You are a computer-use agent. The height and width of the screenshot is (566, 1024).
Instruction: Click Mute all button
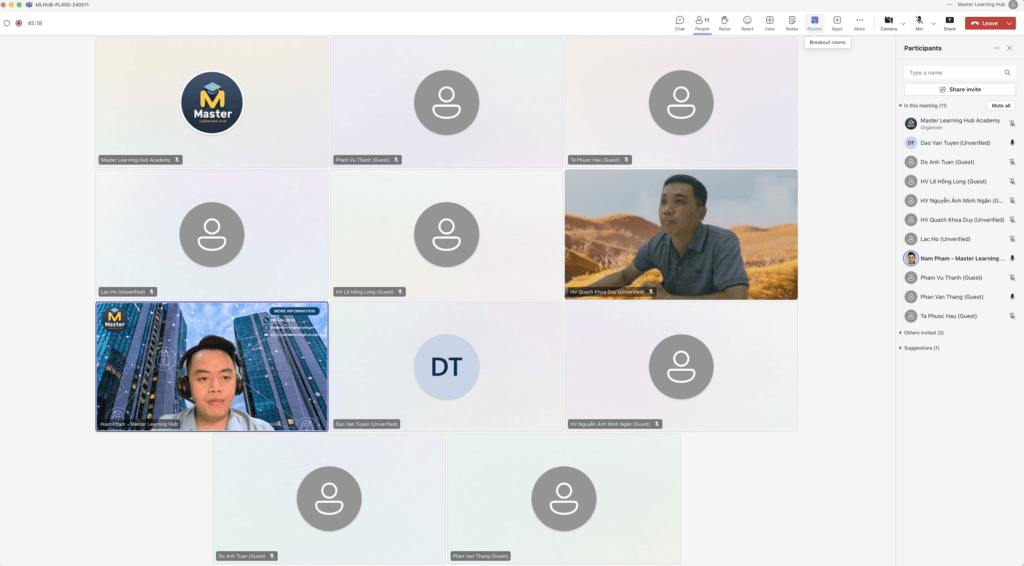click(1000, 106)
